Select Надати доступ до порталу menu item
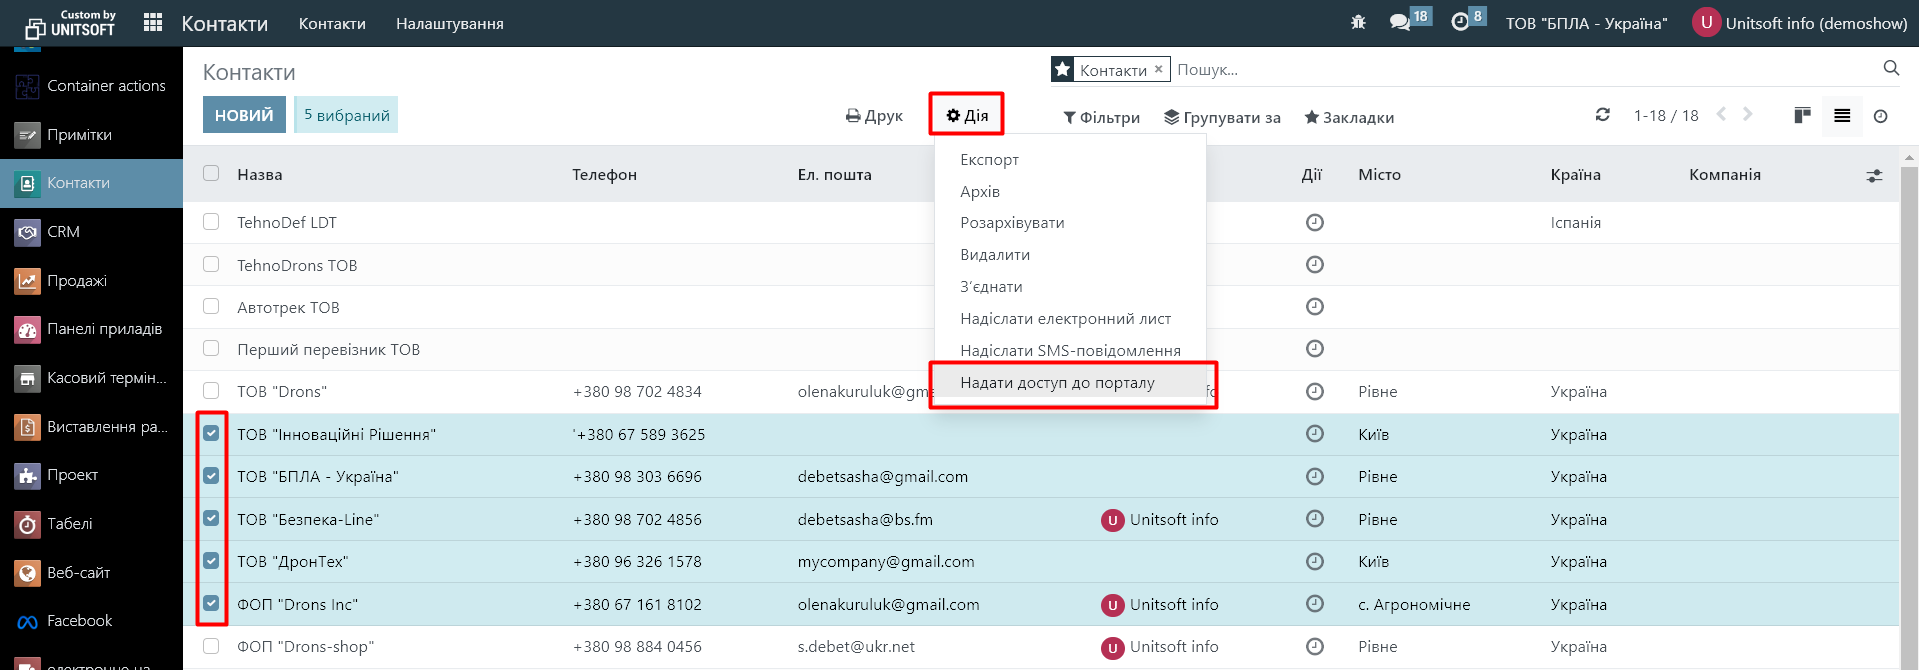Image resolution: width=1919 pixels, height=670 pixels. click(x=1057, y=382)
